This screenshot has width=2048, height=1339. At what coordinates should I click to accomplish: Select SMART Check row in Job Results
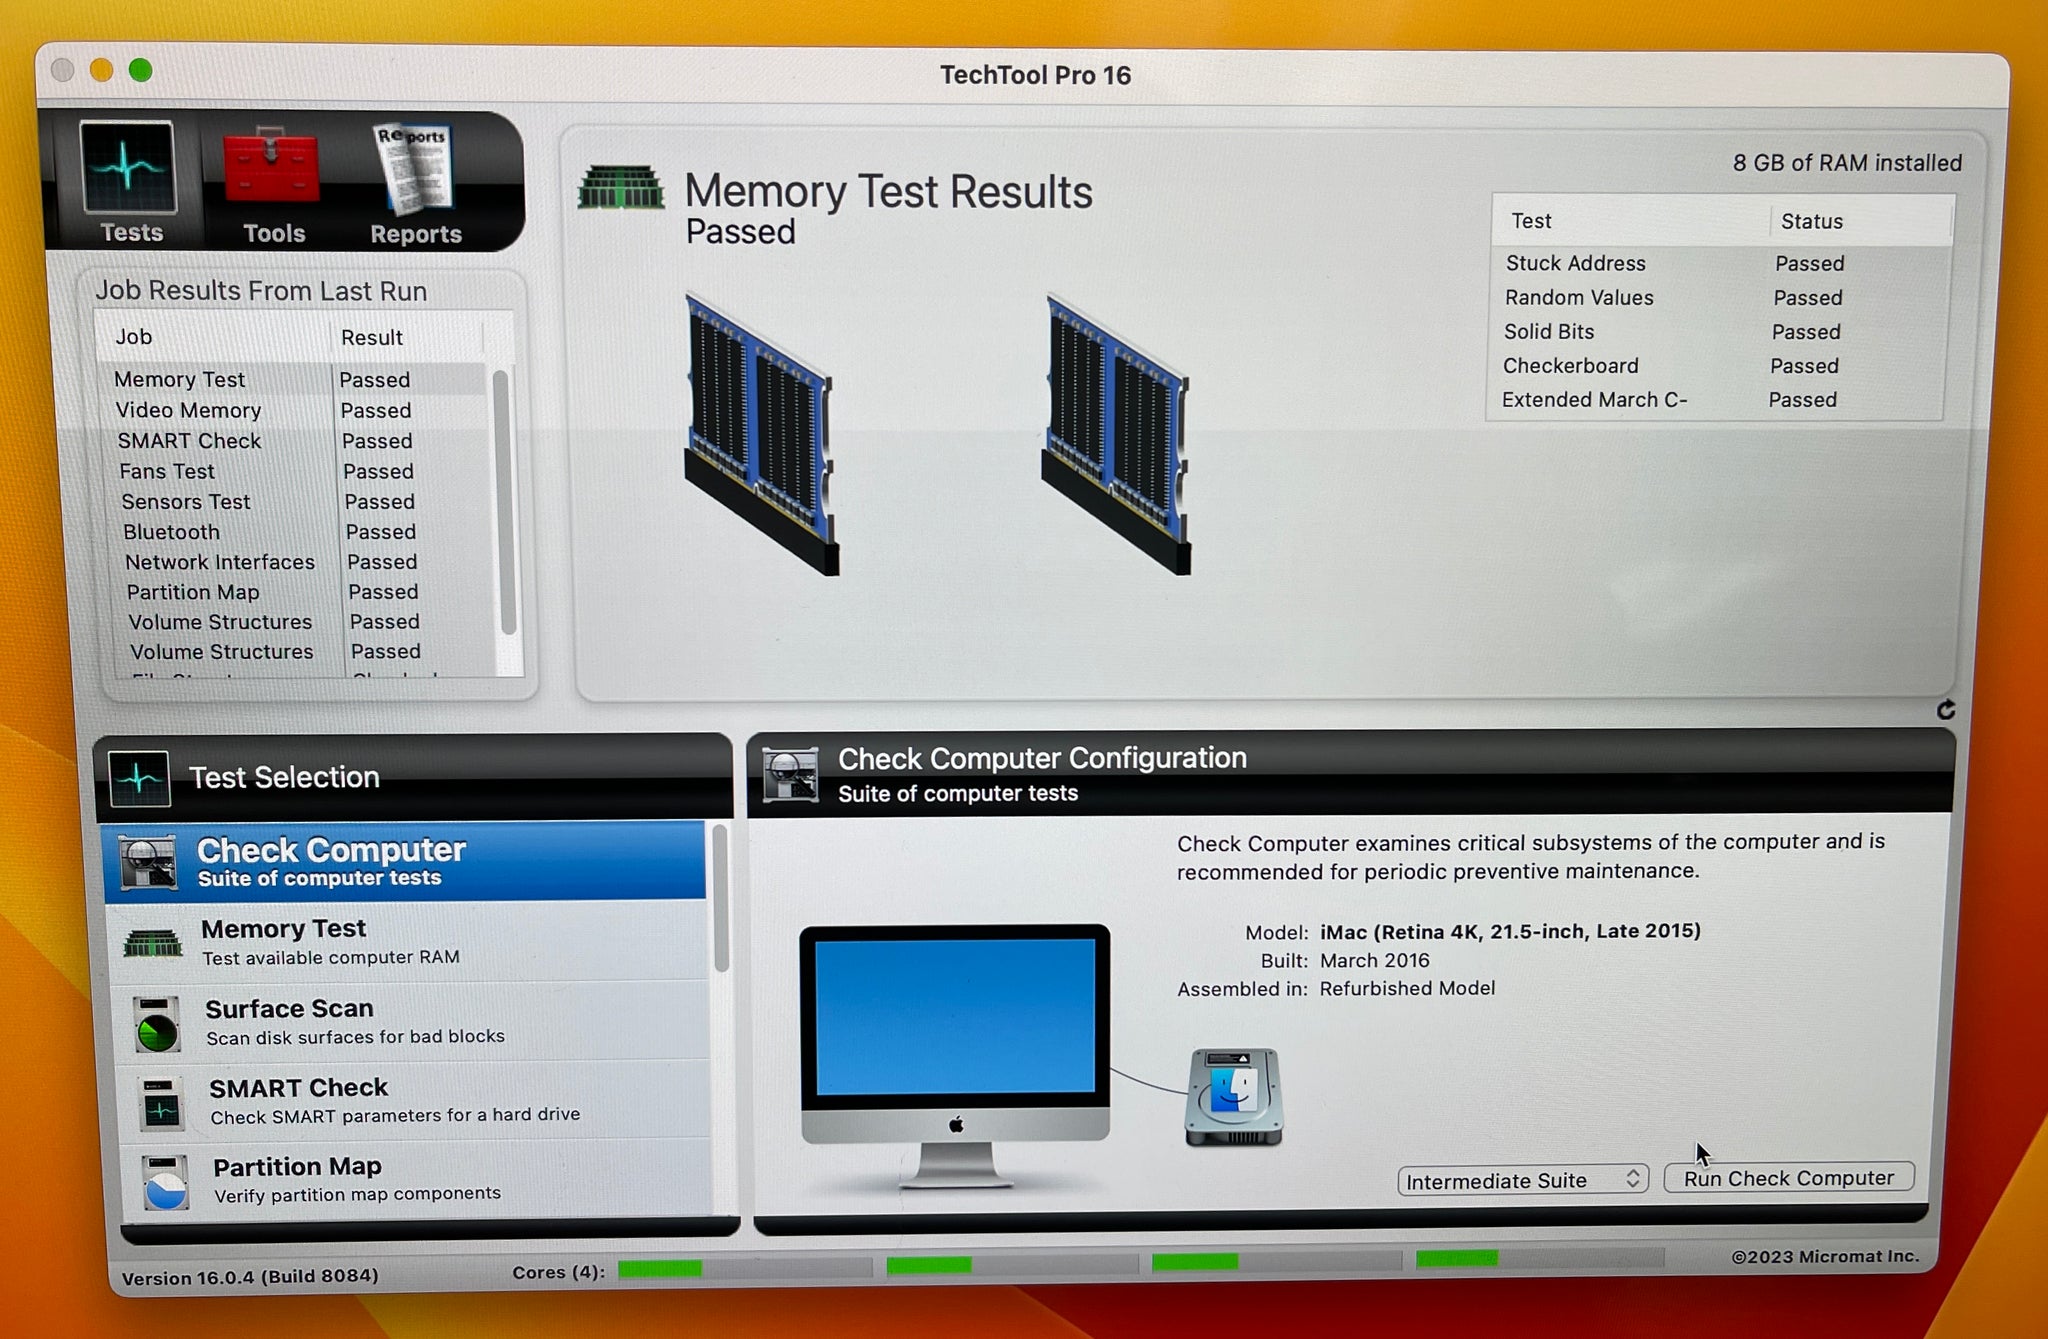[x=297, y=441]
